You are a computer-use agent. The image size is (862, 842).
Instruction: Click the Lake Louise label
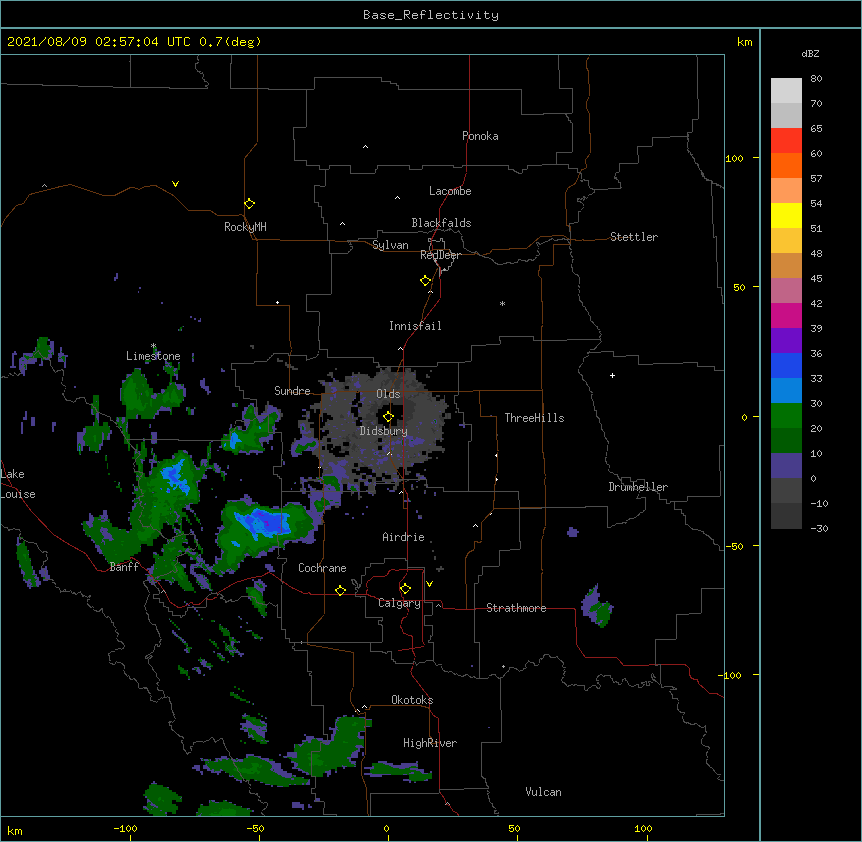(x=16, y=484)
